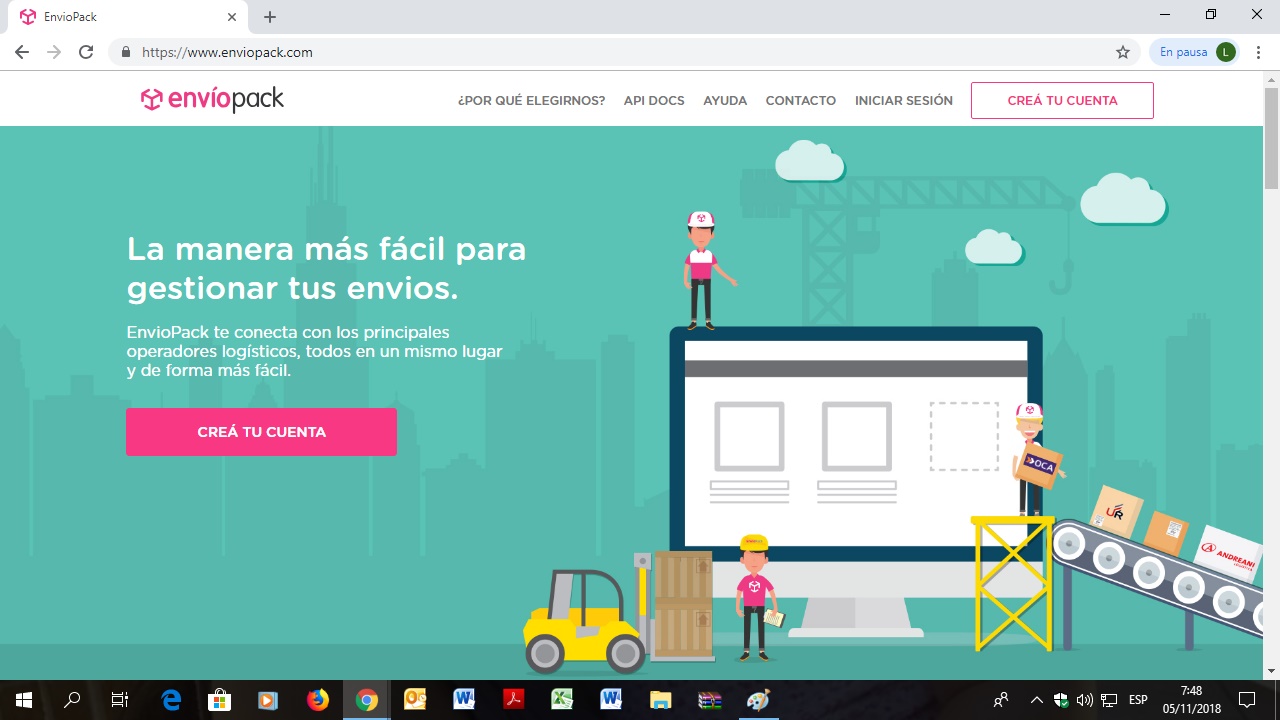Viewport: 1280px width, 720px height.
Task: Close the EnvioPack browser tab
Action: click(232, 17)
